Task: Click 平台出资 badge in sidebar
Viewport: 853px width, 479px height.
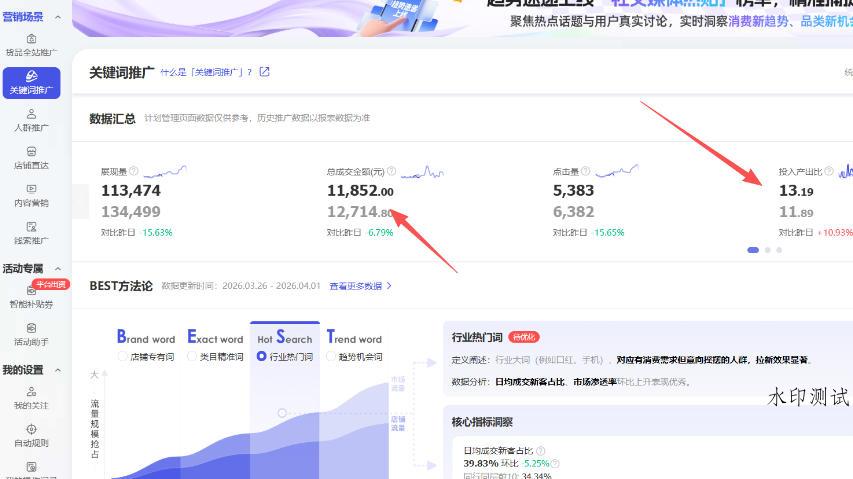Action: coord(51,284)
